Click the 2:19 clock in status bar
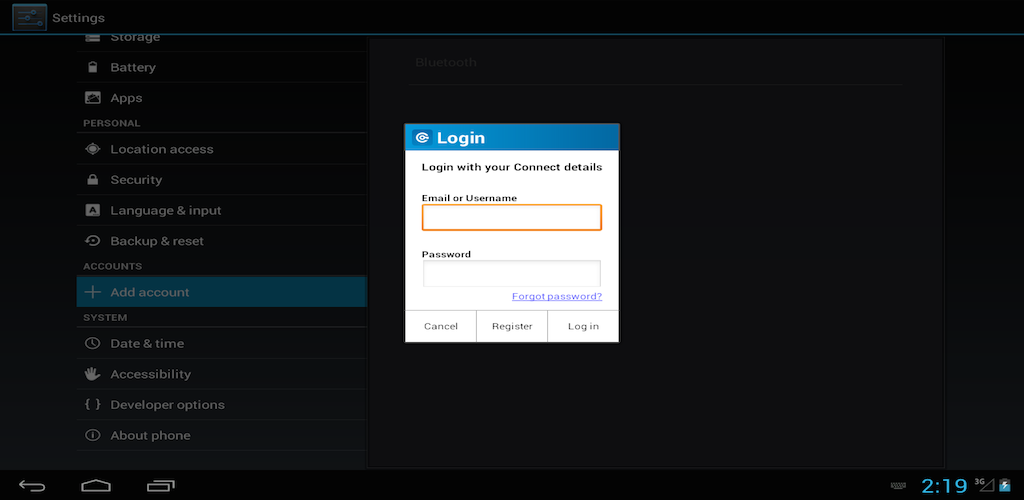This screenshot has height=500, width=1024. tap(944, 486)
